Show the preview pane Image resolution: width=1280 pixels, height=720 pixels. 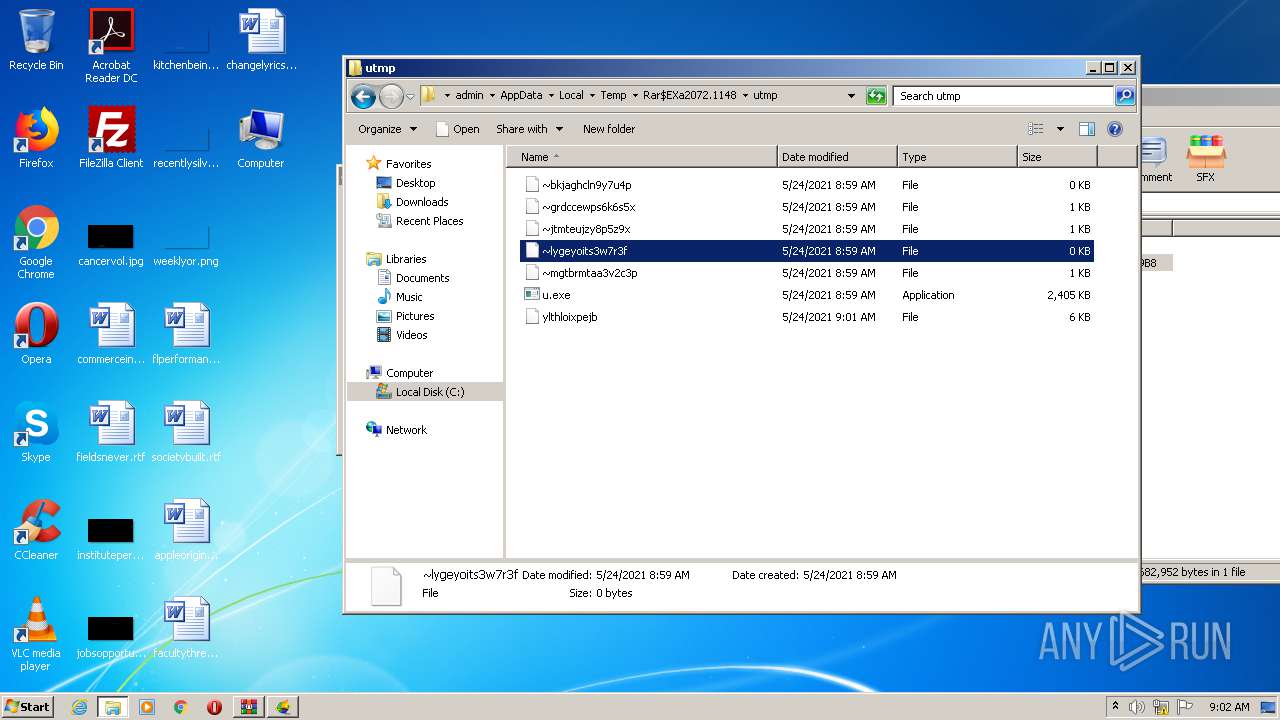[1087, 129]
